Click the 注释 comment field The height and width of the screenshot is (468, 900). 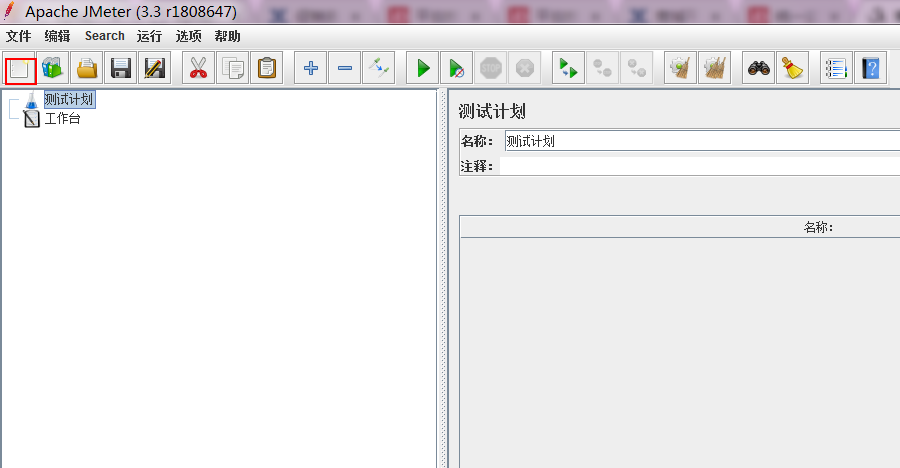click(700, 167)
